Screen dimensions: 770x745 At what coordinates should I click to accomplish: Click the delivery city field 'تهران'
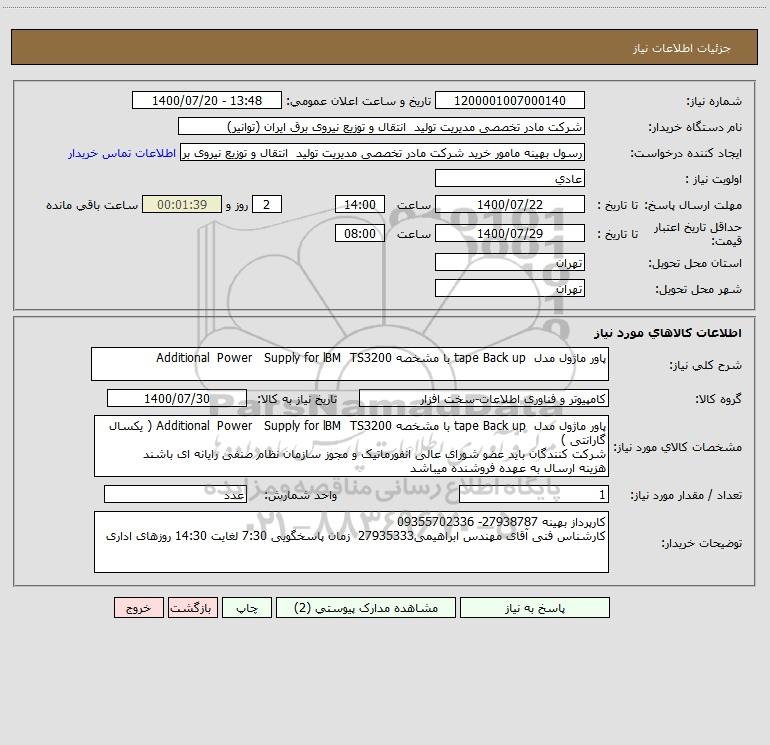click(x=510, y=288)
